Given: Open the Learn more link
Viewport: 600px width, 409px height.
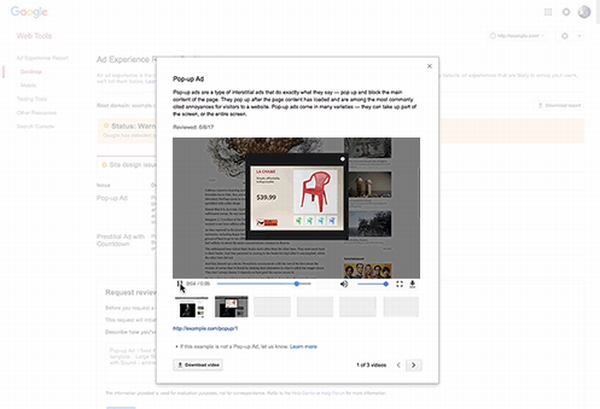Looking at the screenshot, I should [304, 346].
